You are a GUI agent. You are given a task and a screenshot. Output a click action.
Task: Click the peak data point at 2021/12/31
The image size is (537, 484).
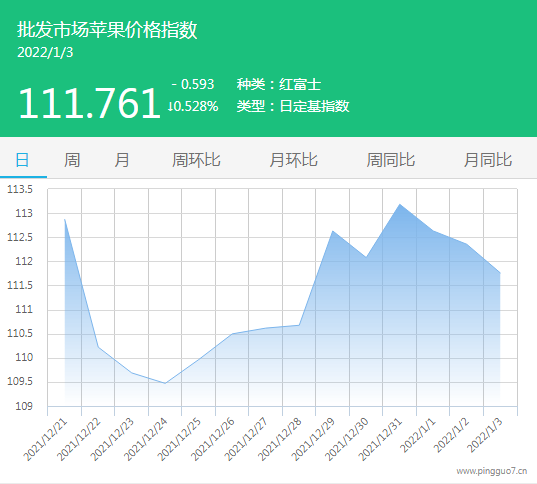(400, 204)
